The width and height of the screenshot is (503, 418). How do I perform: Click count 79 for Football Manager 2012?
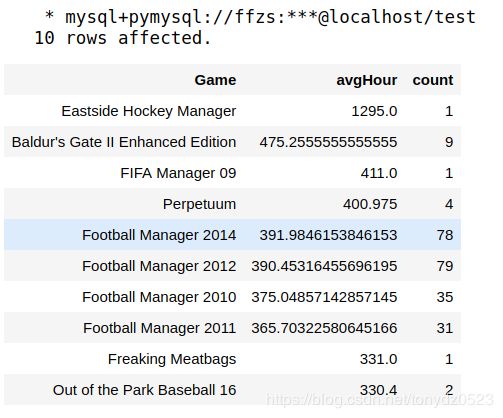pyautogui.click(x=445, y=266)
